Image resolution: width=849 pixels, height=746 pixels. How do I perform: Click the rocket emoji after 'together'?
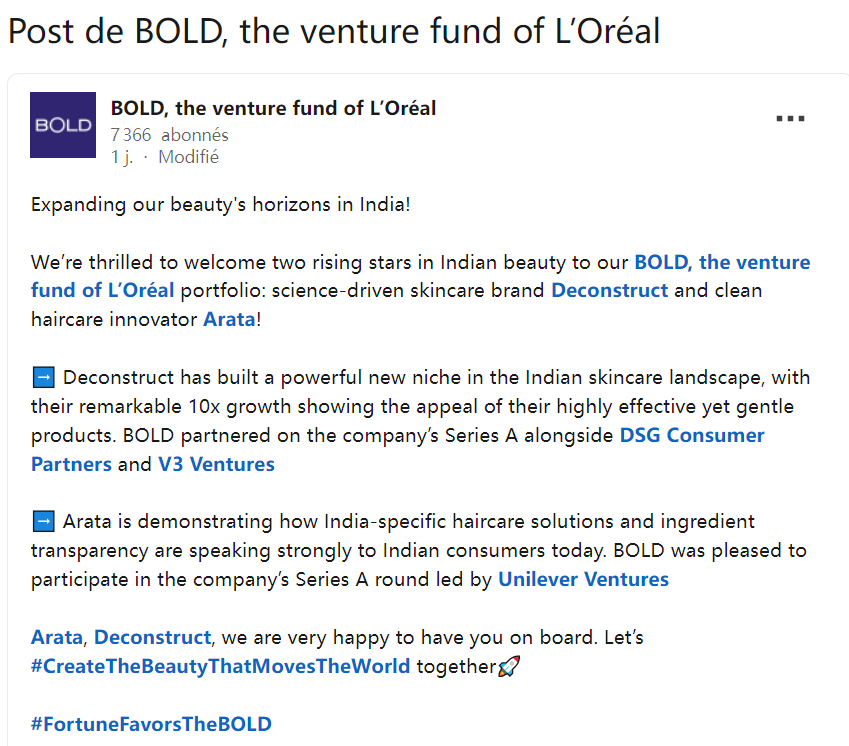(509, 666)
